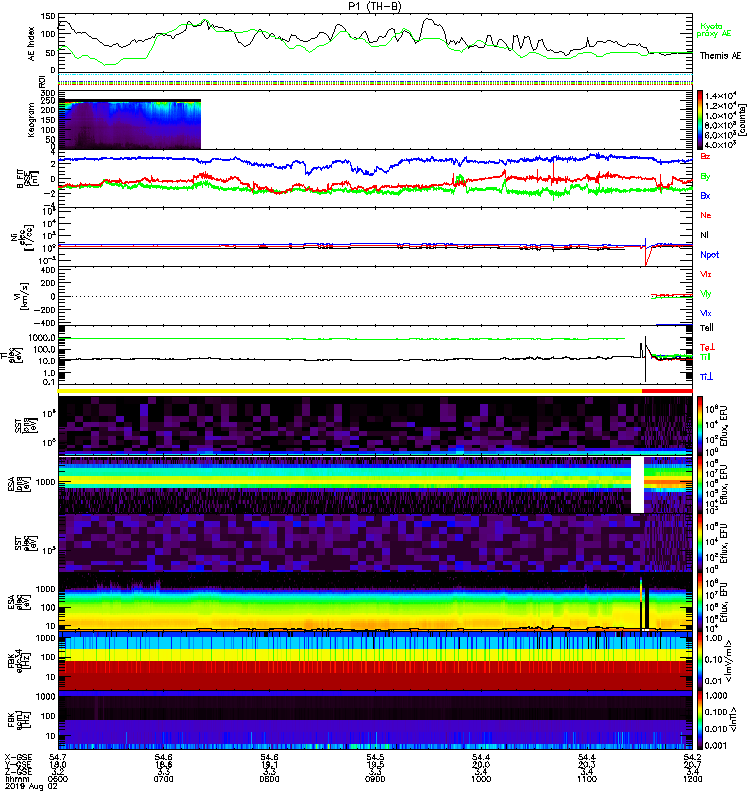
Task: Select the "-400" tick on the velocity panel
Action: point(45,323)
